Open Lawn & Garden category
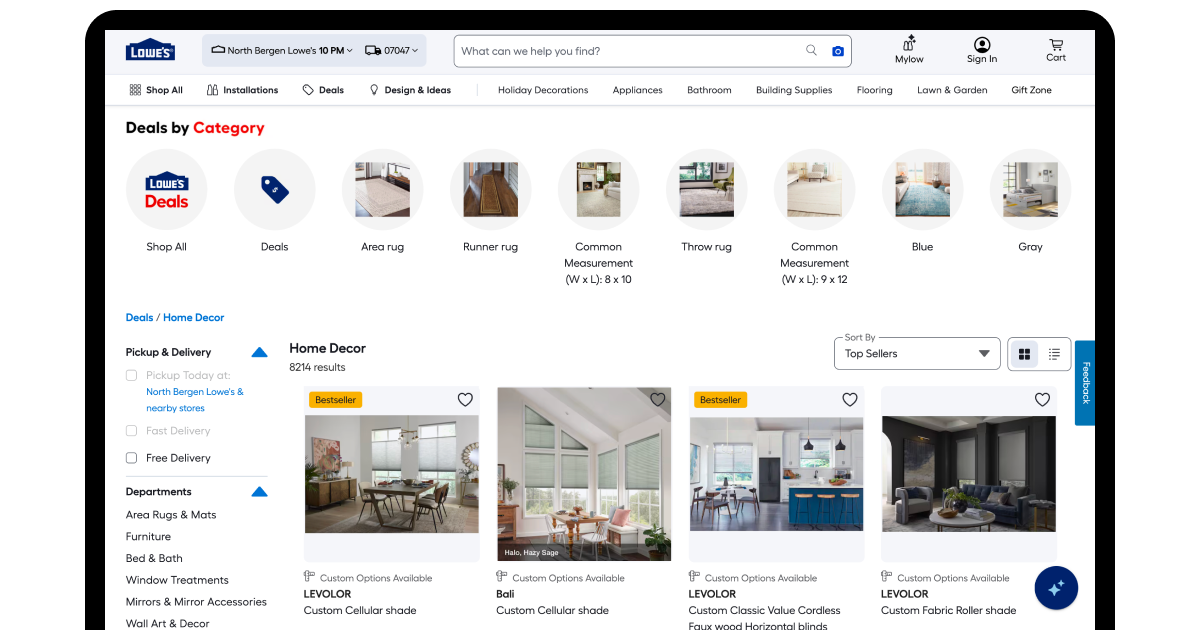Screen dimensions: 1200x630 coord(952,90)
